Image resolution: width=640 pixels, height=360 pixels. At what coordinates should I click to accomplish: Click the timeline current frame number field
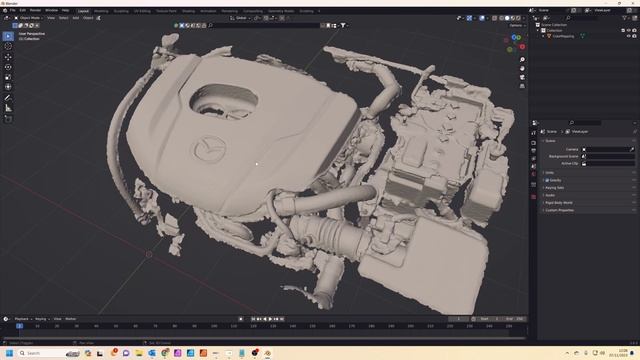(458, 319)
